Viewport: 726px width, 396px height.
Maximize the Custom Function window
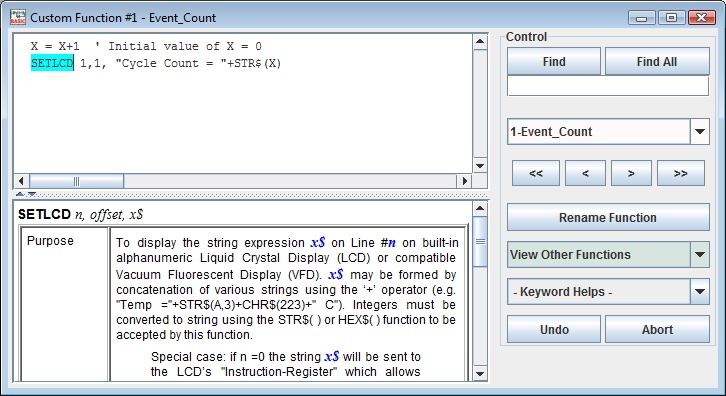click(671, 18)
